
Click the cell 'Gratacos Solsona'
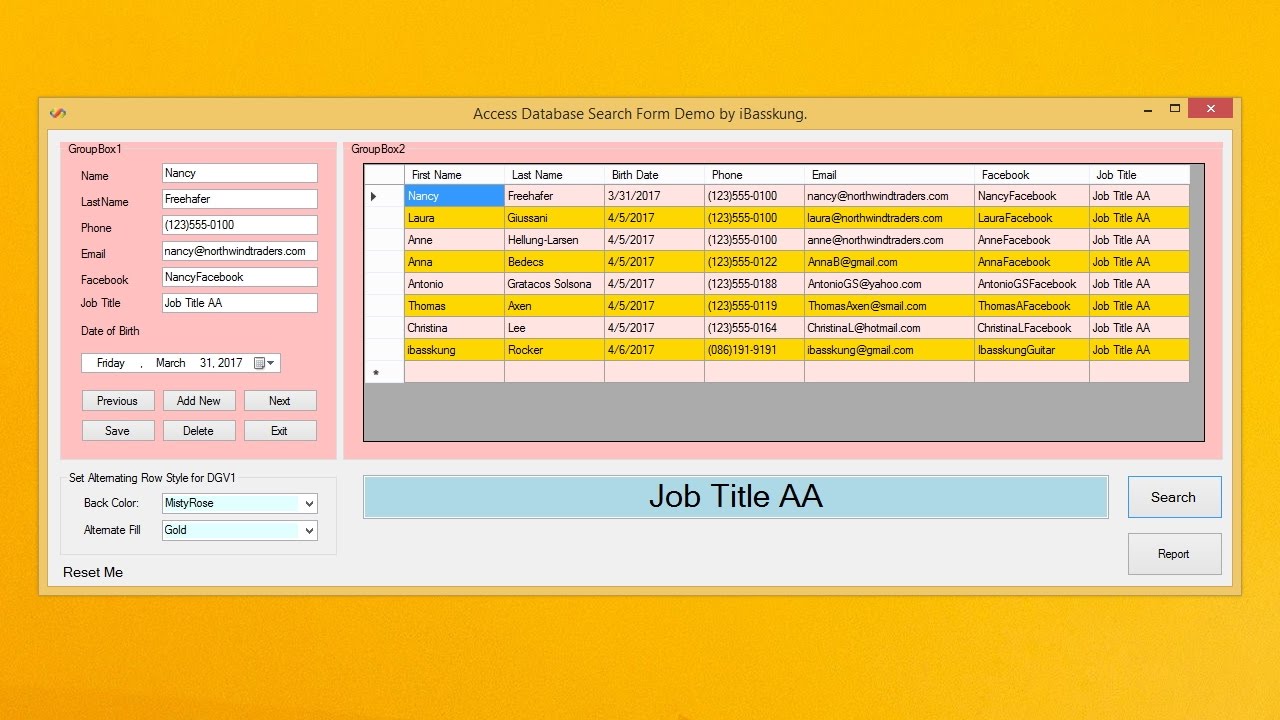coord(554,284)
